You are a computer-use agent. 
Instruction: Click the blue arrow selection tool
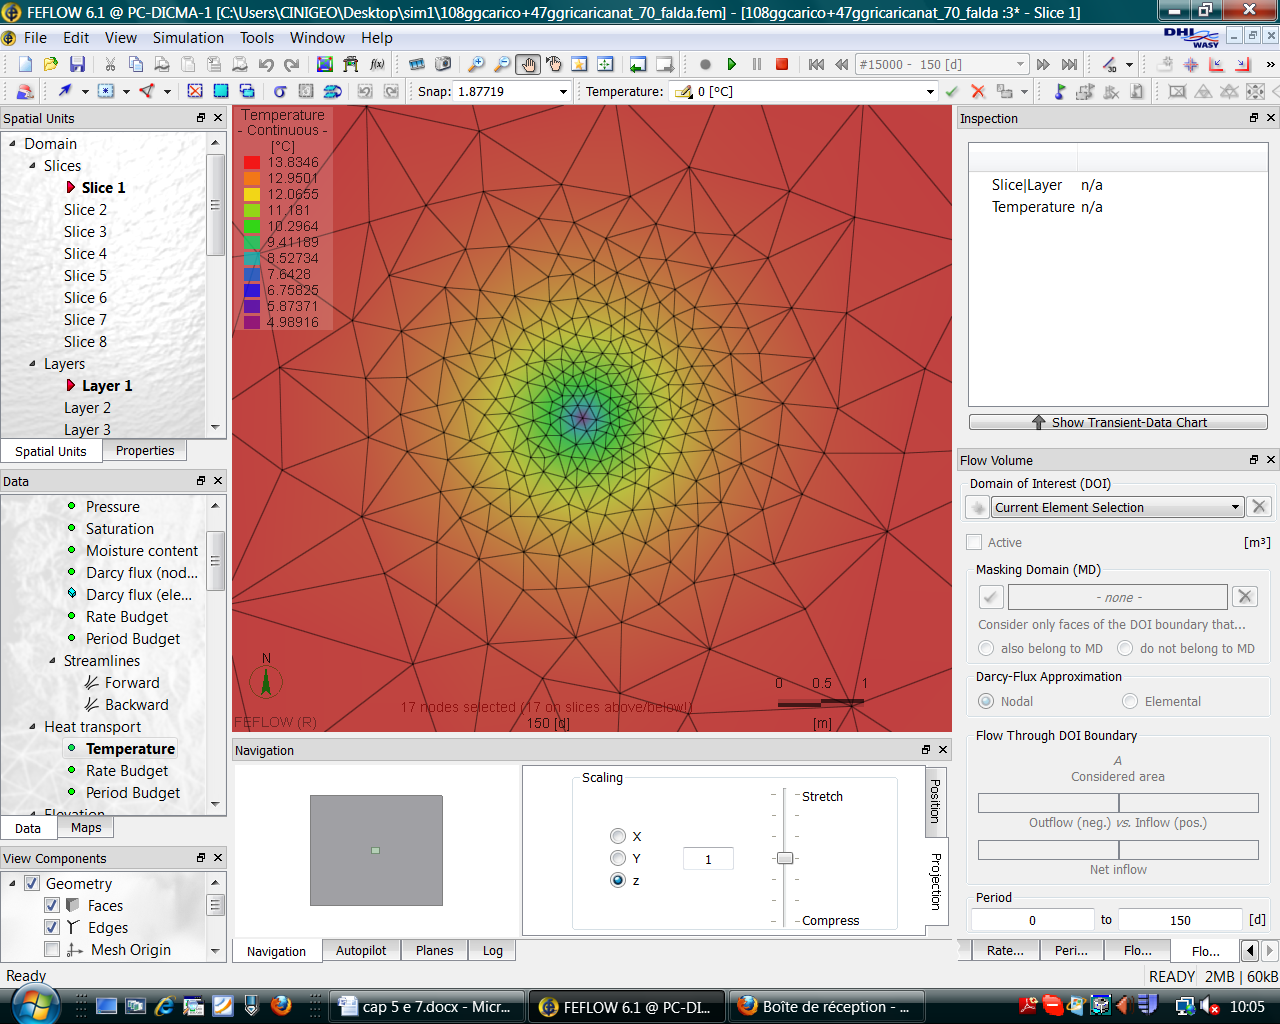[64, 91]
